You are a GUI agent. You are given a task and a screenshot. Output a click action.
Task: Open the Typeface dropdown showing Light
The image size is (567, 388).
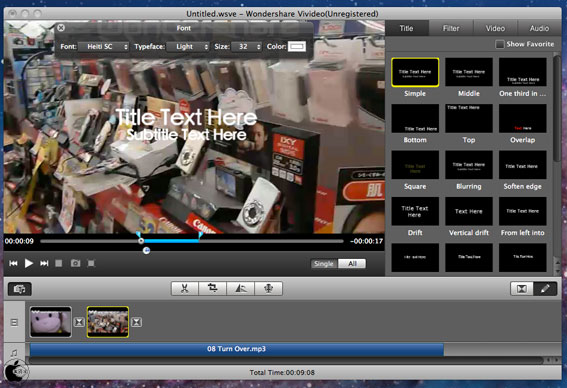188,47
